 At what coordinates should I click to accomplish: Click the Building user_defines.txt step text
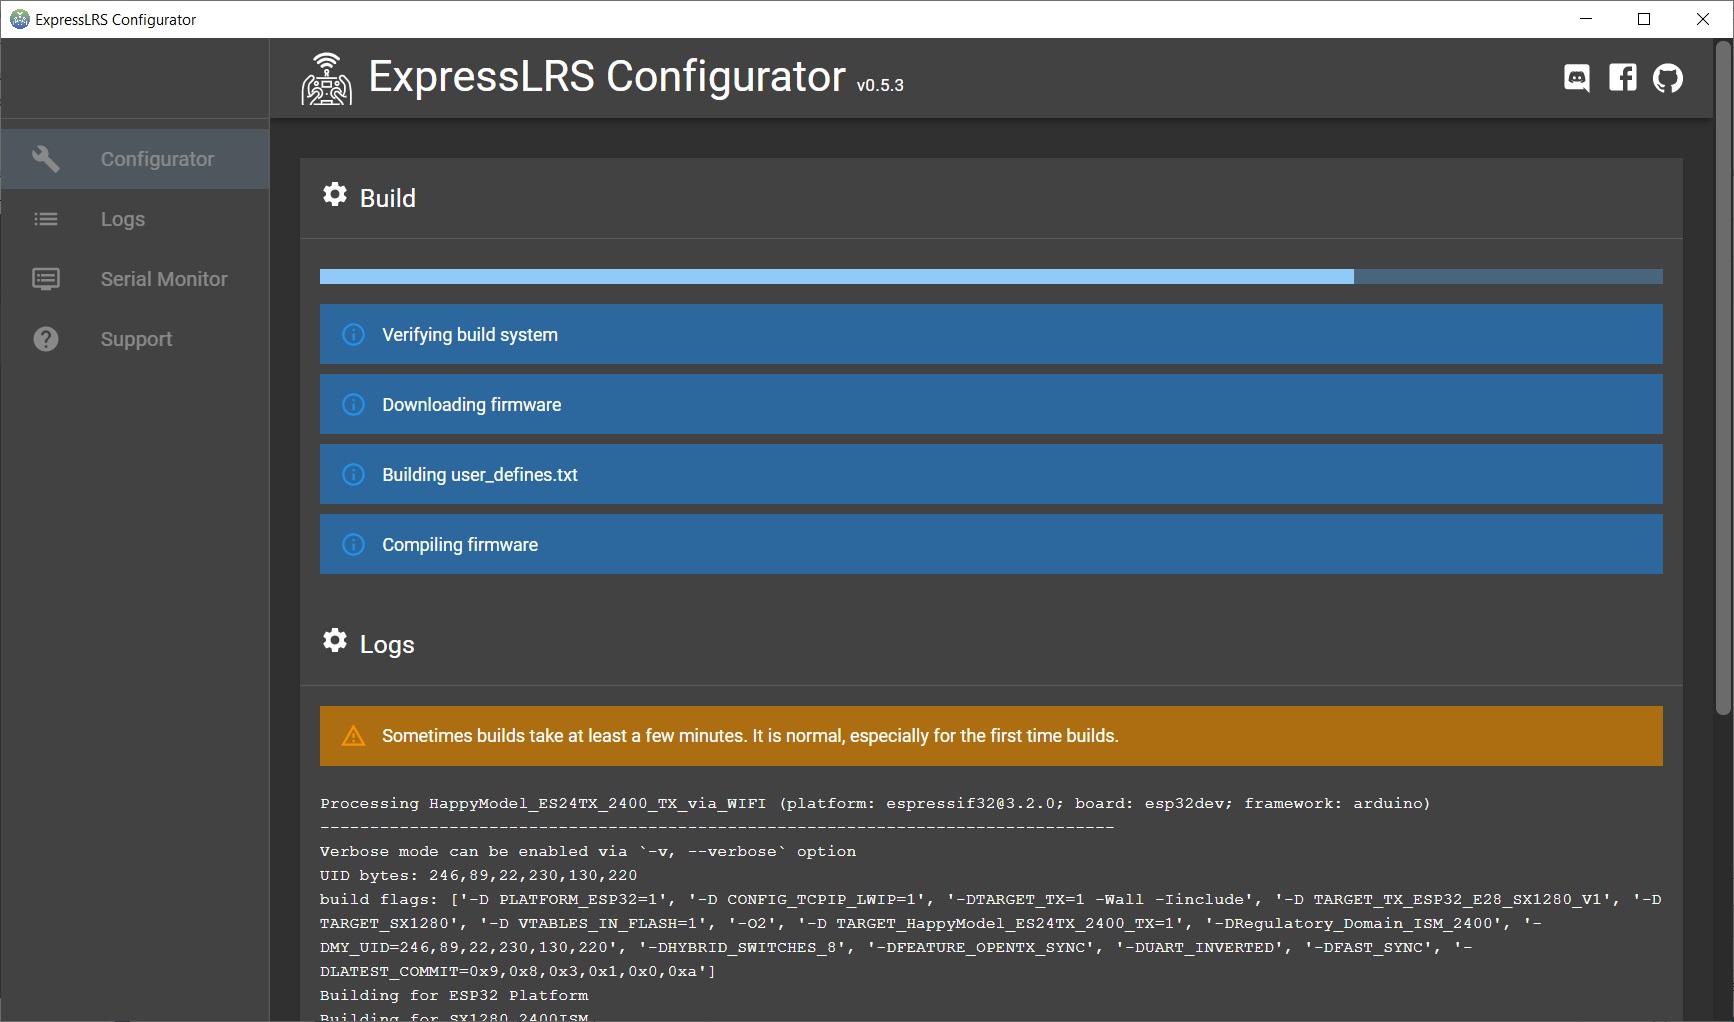coord(480,475)
